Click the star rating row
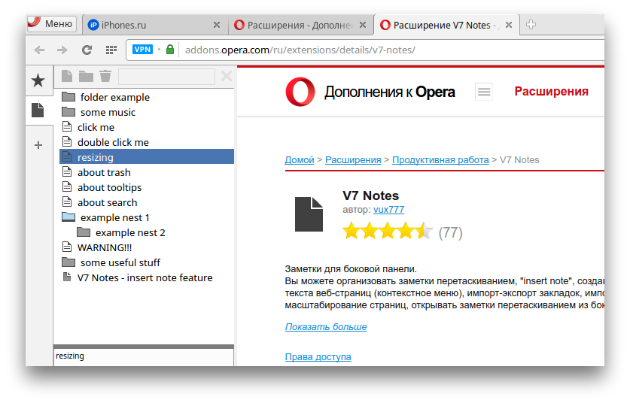The height and width of the screenshot is (403, 630). [x=387, y=232]
